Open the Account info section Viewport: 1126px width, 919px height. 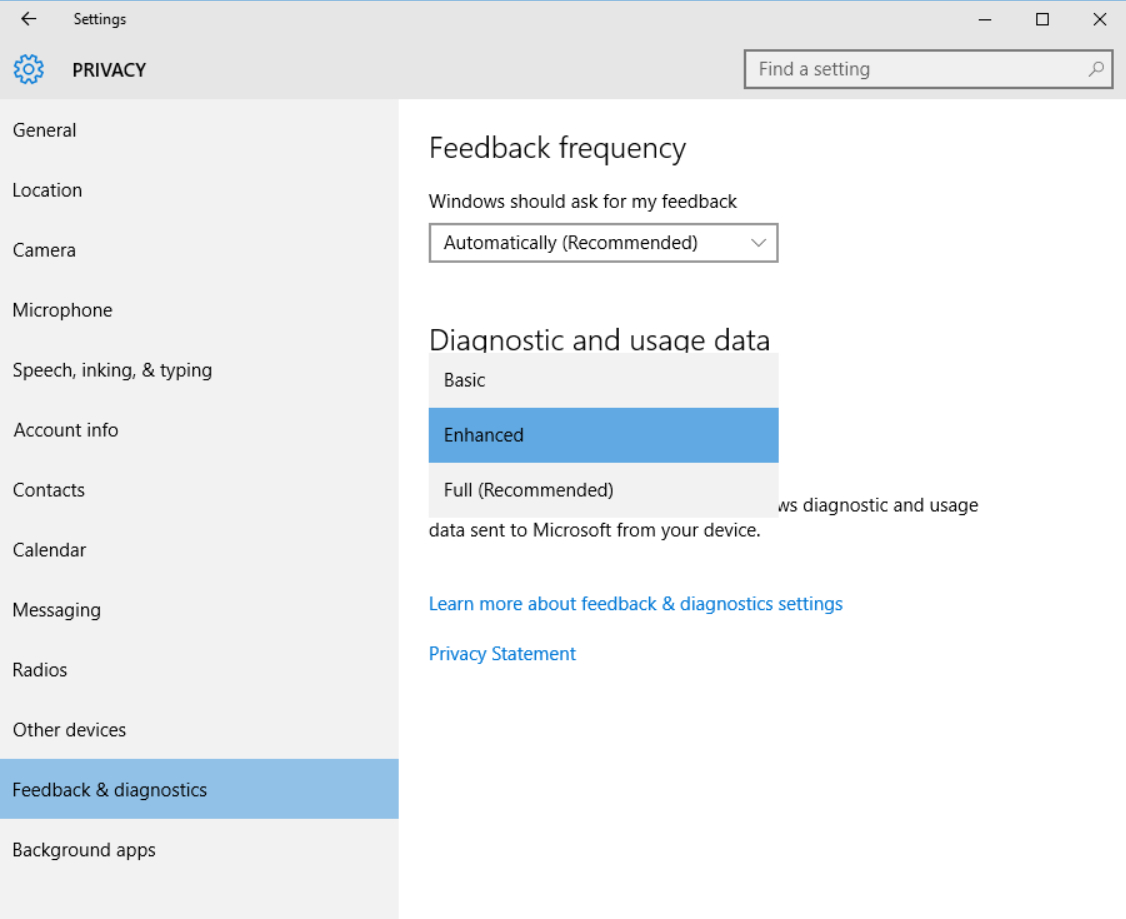coord(199,430)
